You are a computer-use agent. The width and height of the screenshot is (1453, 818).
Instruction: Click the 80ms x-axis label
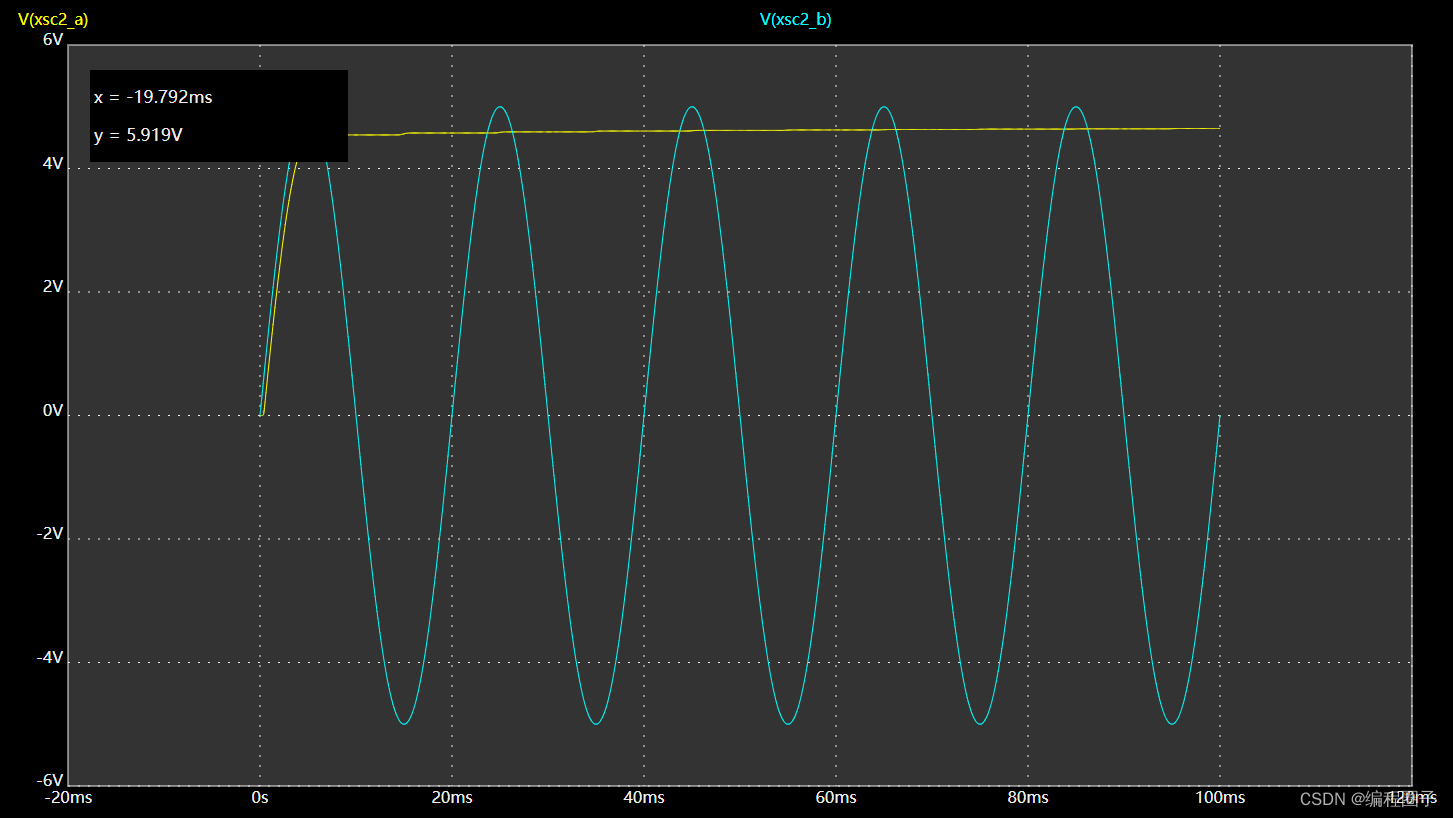pos(1028,797)
